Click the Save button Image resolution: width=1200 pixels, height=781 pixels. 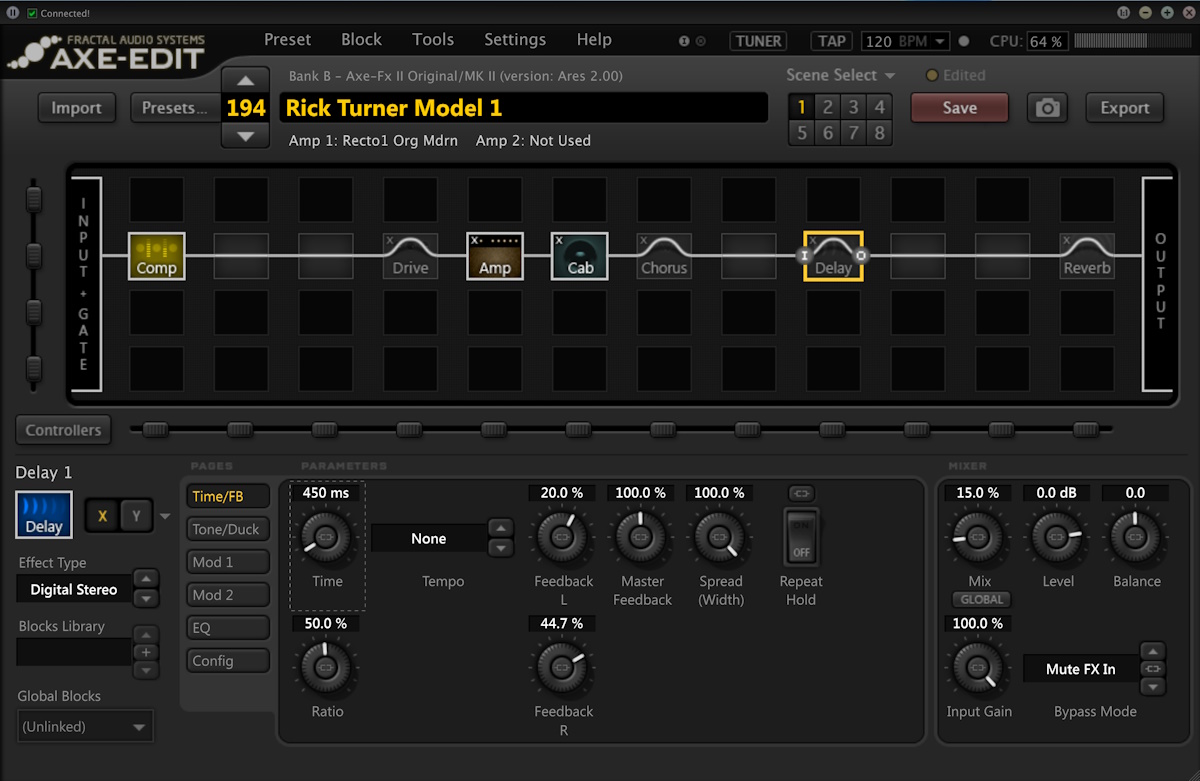[x=959, y=108]
